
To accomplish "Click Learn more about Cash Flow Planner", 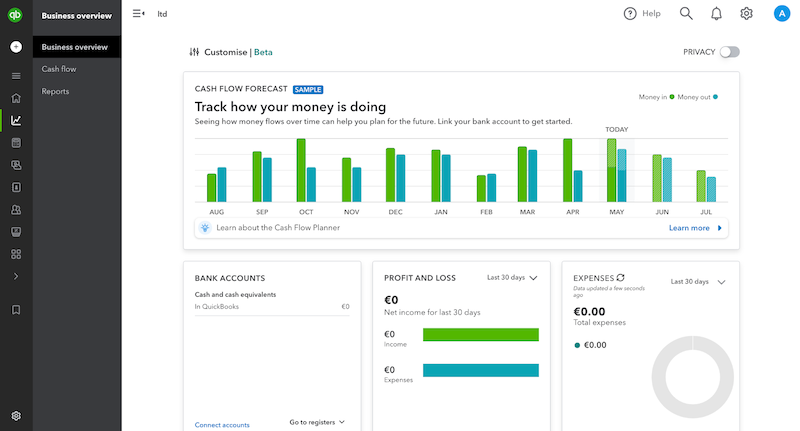I will tap(695, 228).
